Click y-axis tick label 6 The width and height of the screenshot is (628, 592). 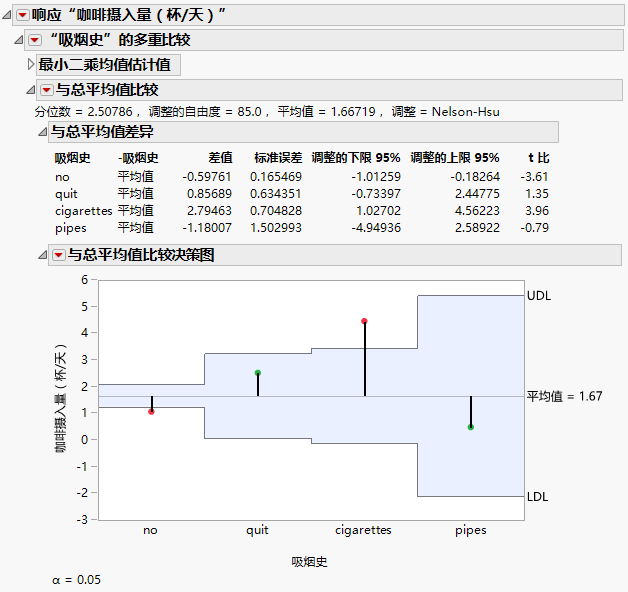pos(84,280)
